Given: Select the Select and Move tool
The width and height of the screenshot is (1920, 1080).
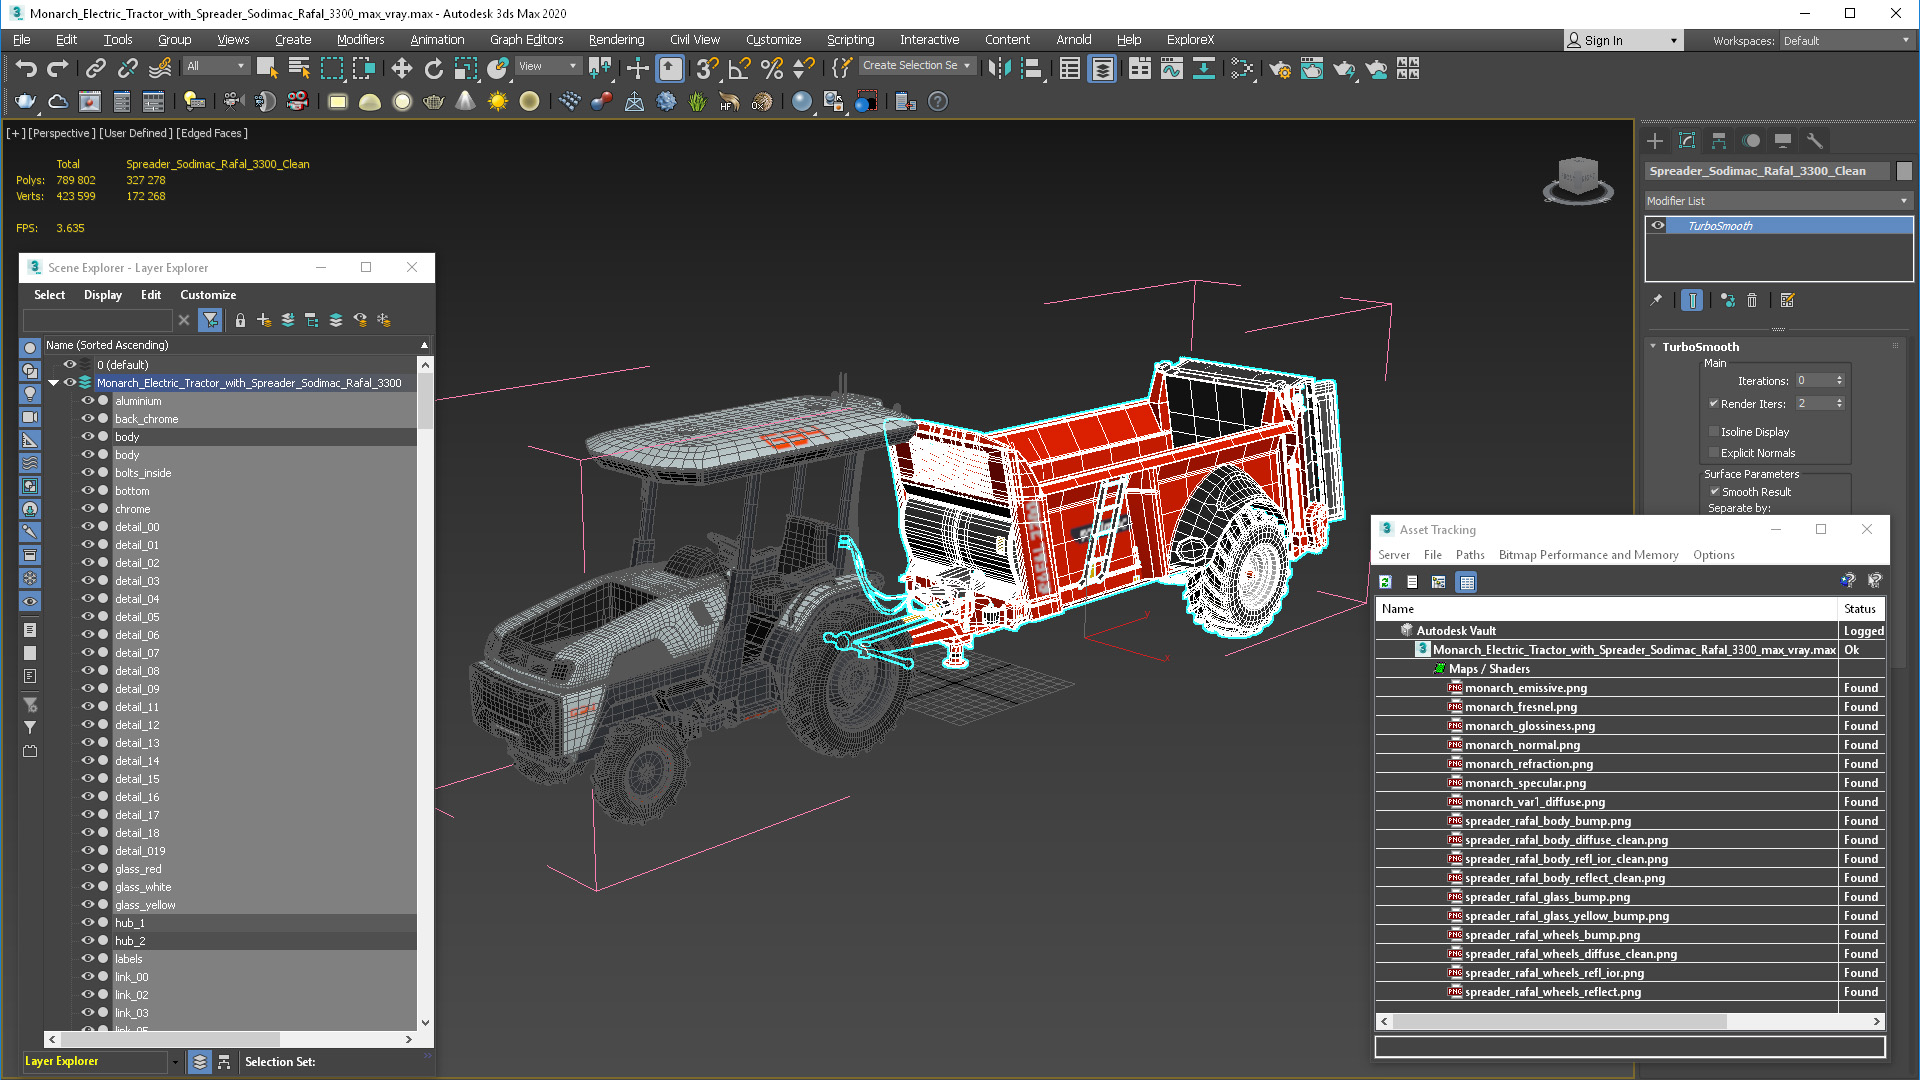Looking at the screenshot, I should click(401, 68).
